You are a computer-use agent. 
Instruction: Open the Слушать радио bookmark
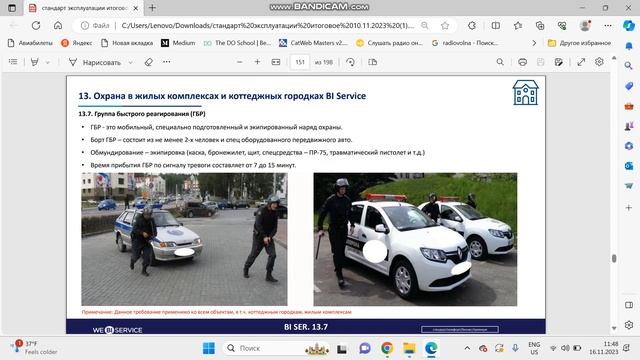(x=389, y=43)
